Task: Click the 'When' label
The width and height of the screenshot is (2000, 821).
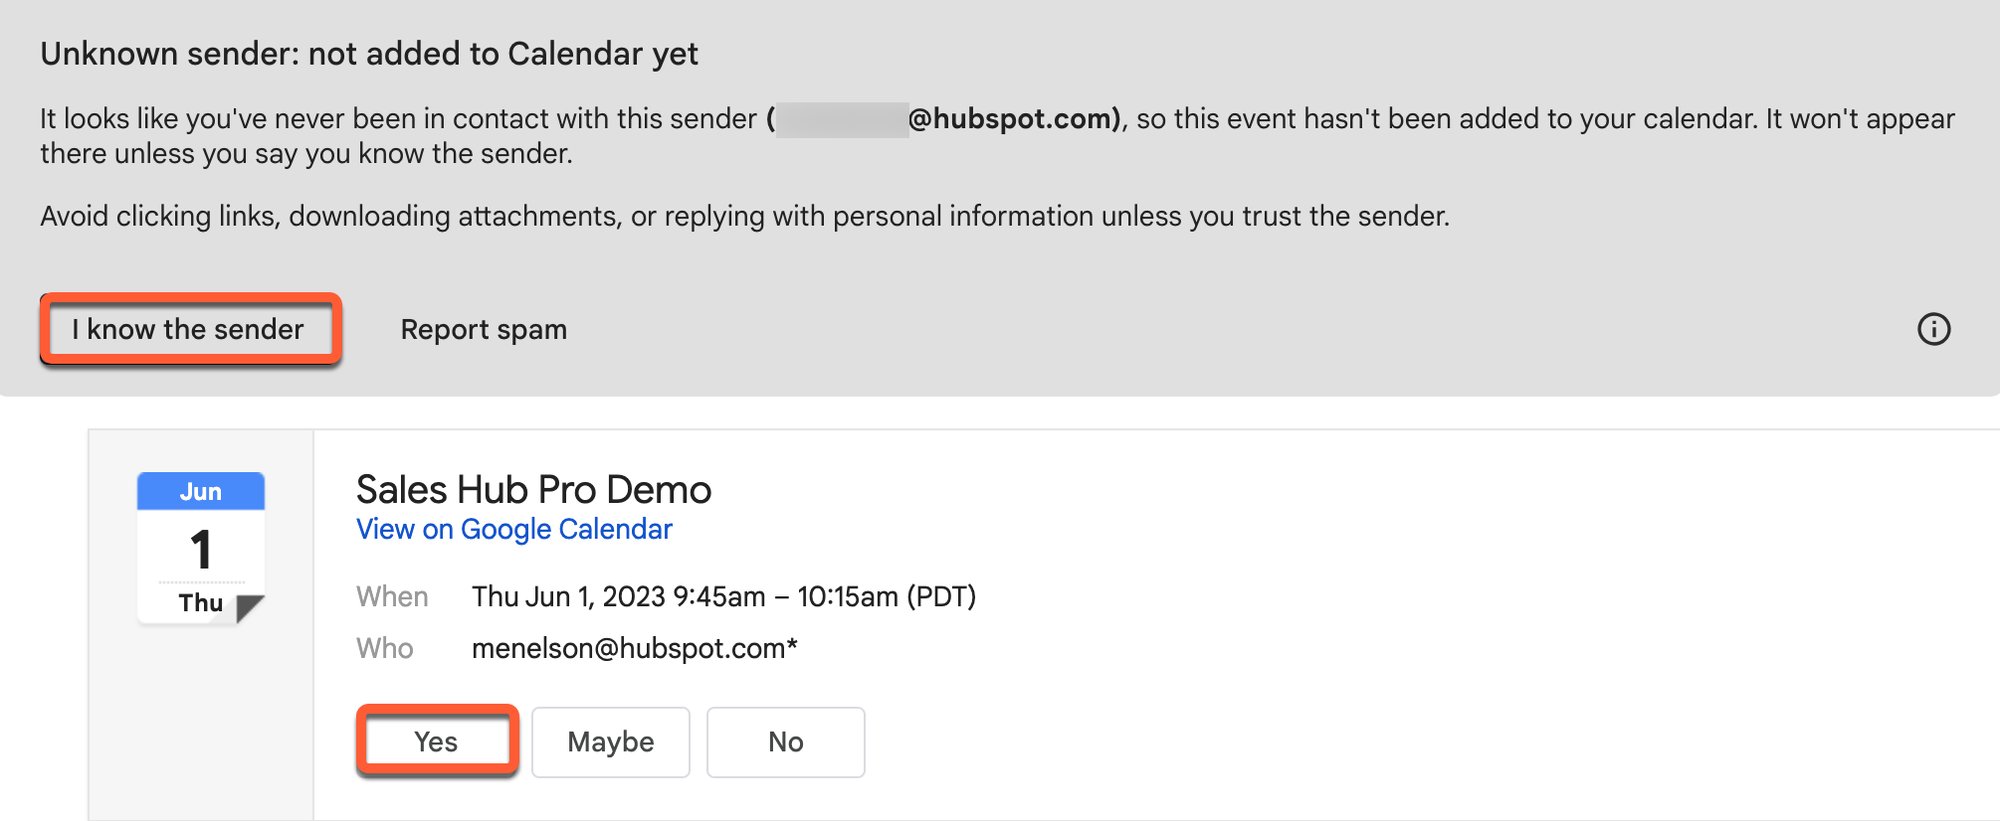Action: coord(392,596)
